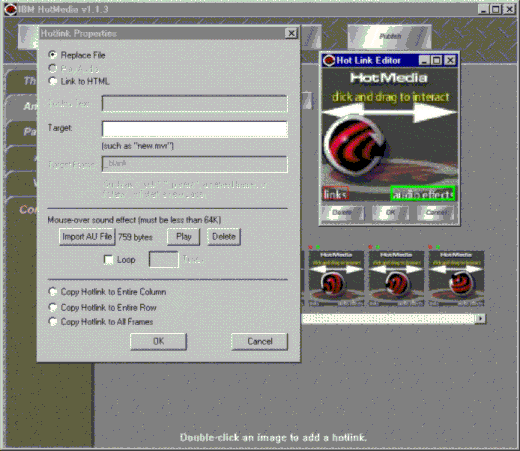This screenshot has width=520, height=451.
Task: Play the mouse-over sound effect
Action: (184, 237)
